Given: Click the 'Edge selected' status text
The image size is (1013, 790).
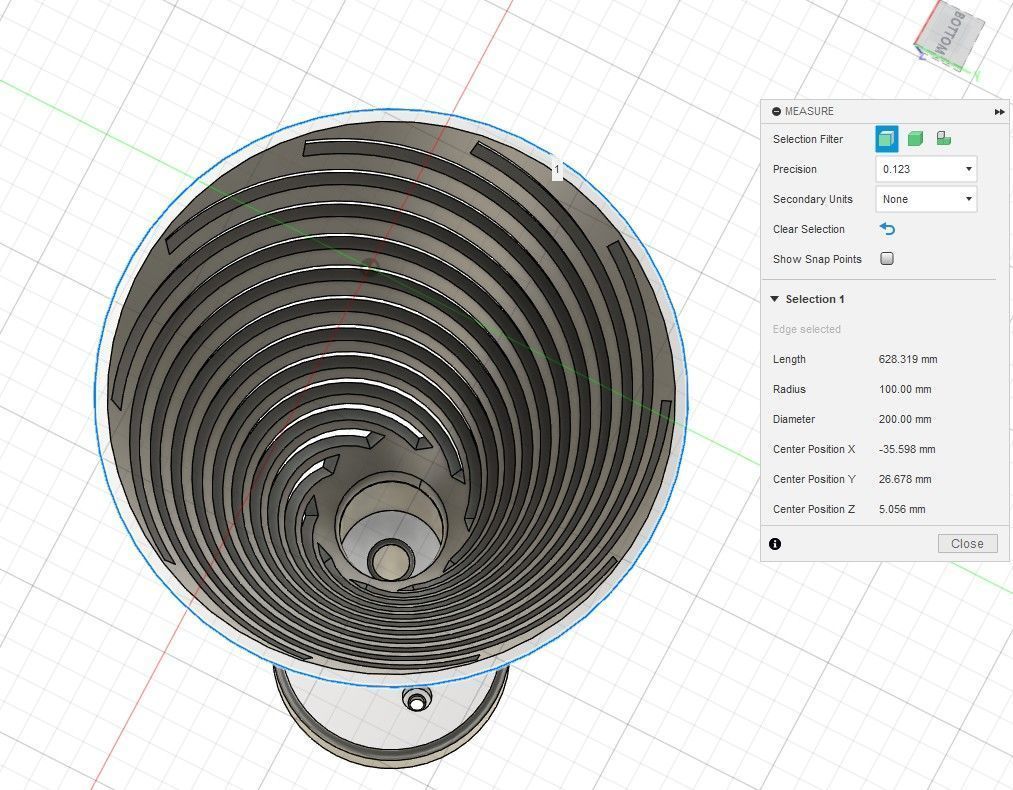Looking at the screenshot, I should click(806, 329).
